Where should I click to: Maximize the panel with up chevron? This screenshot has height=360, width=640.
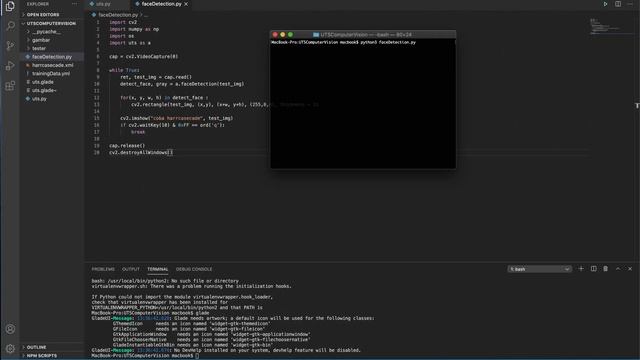pos(618,269)
